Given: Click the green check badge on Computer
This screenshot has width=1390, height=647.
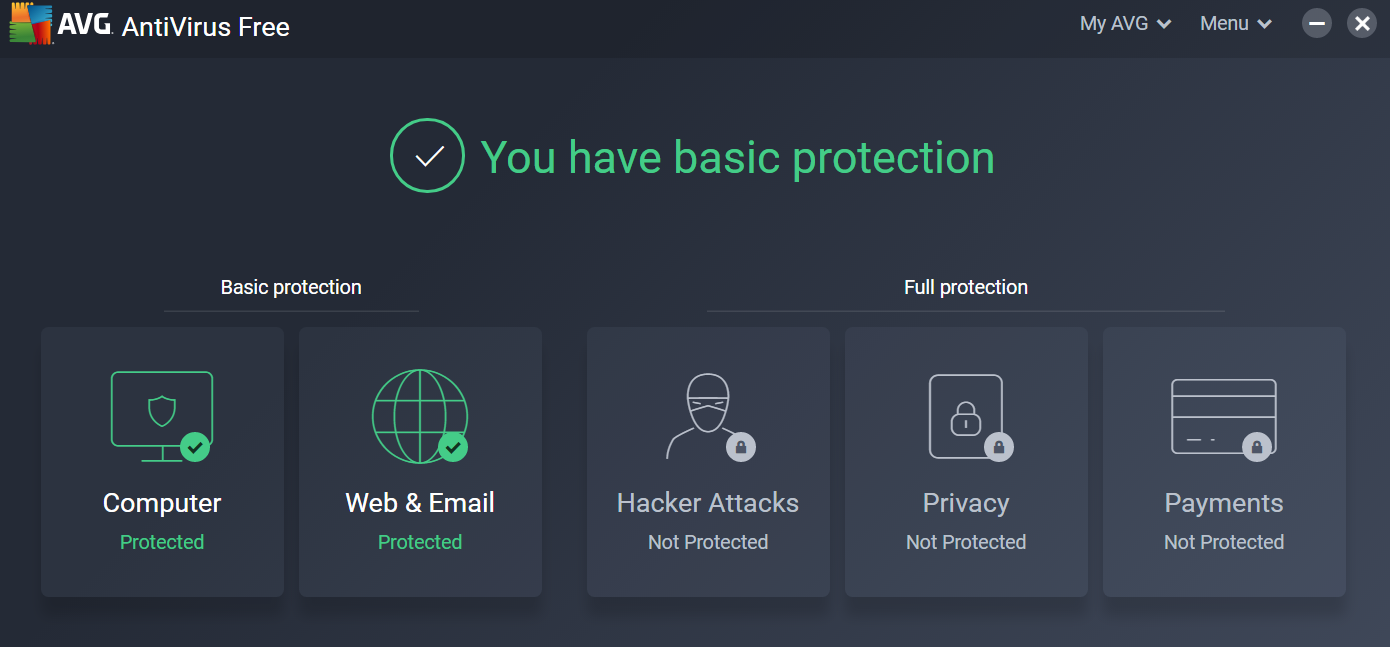Looking at the screenshot, I should (x=195, y=447).
